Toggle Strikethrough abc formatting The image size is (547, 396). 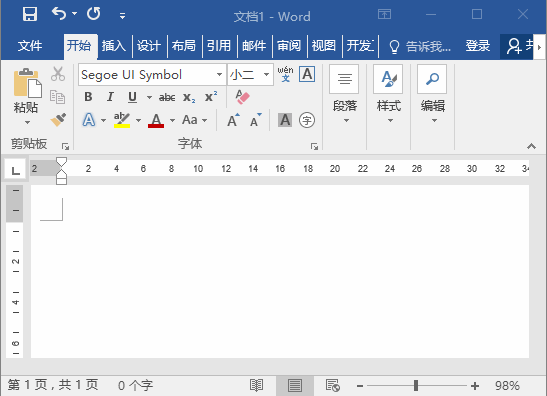pos(167,97)
